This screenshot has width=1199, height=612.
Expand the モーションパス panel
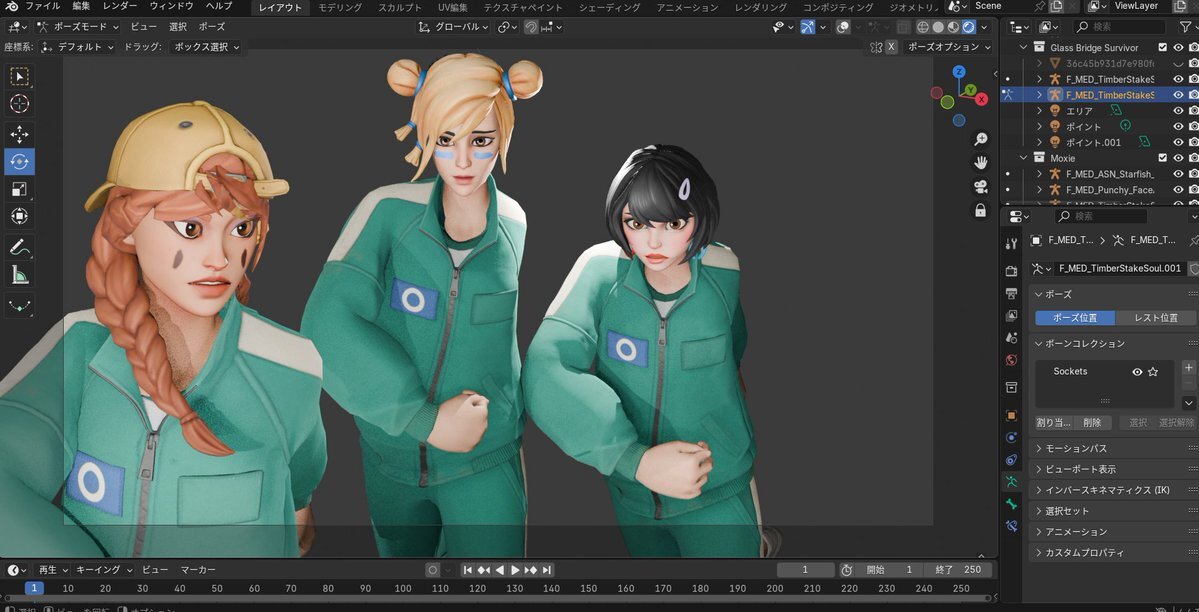coord(1113,448)
